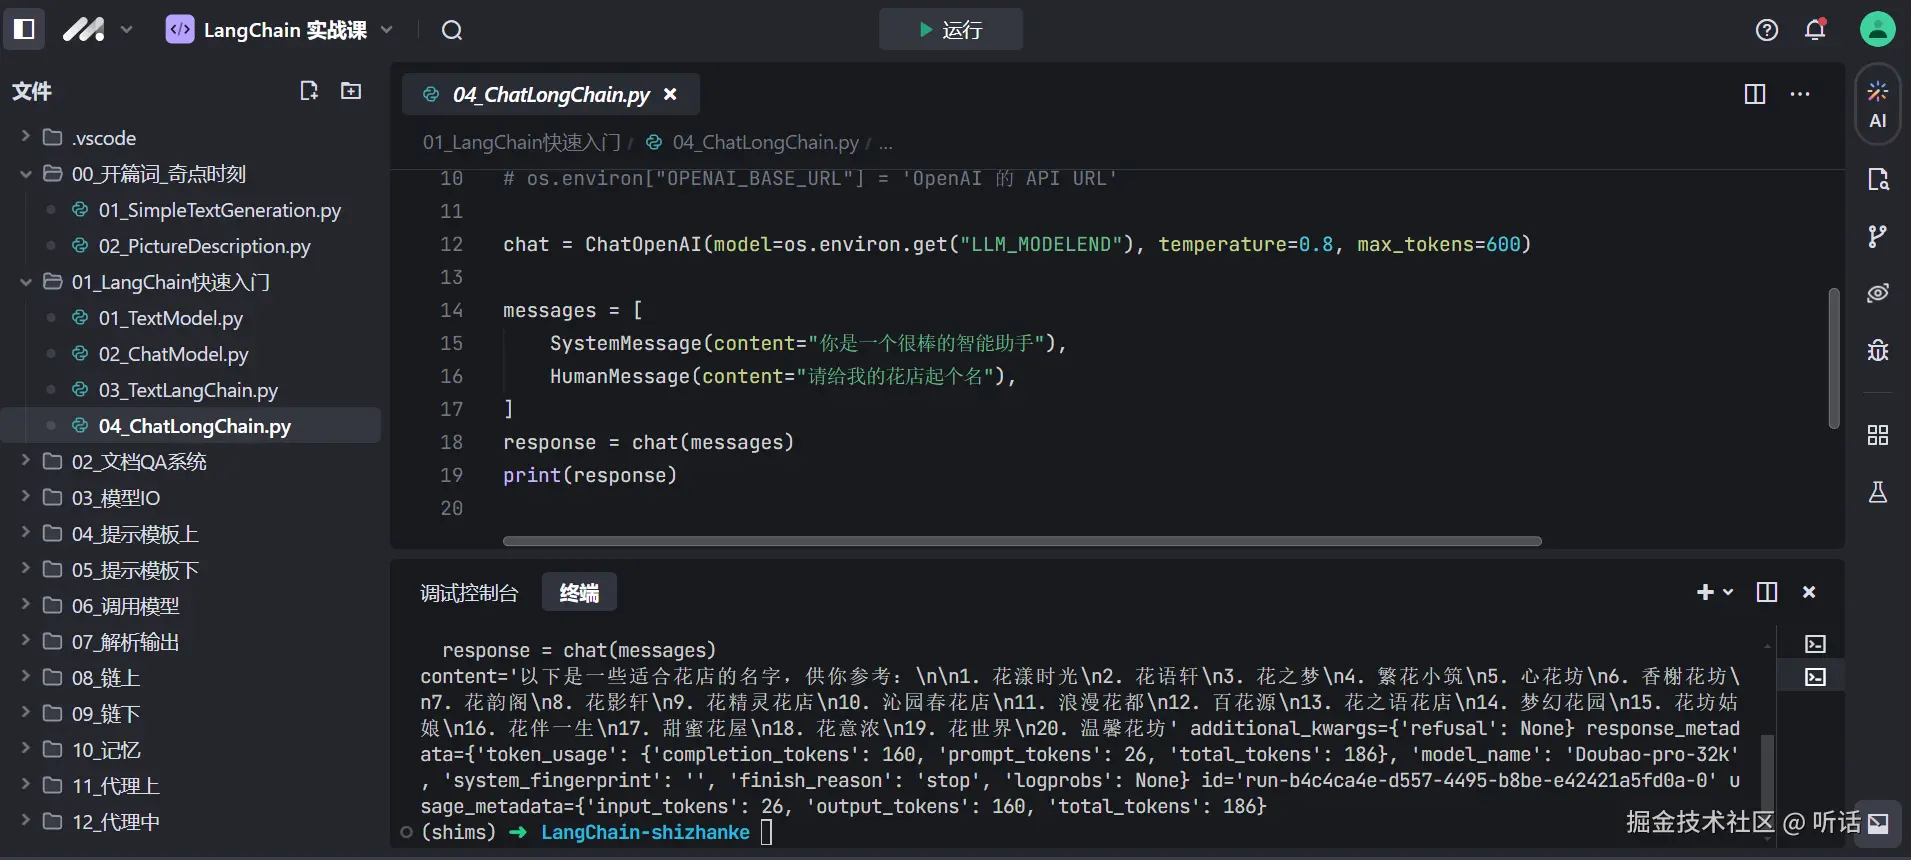1911x860 pixels.
Task: Open the help question mark icon
Action: point(1767,30)
